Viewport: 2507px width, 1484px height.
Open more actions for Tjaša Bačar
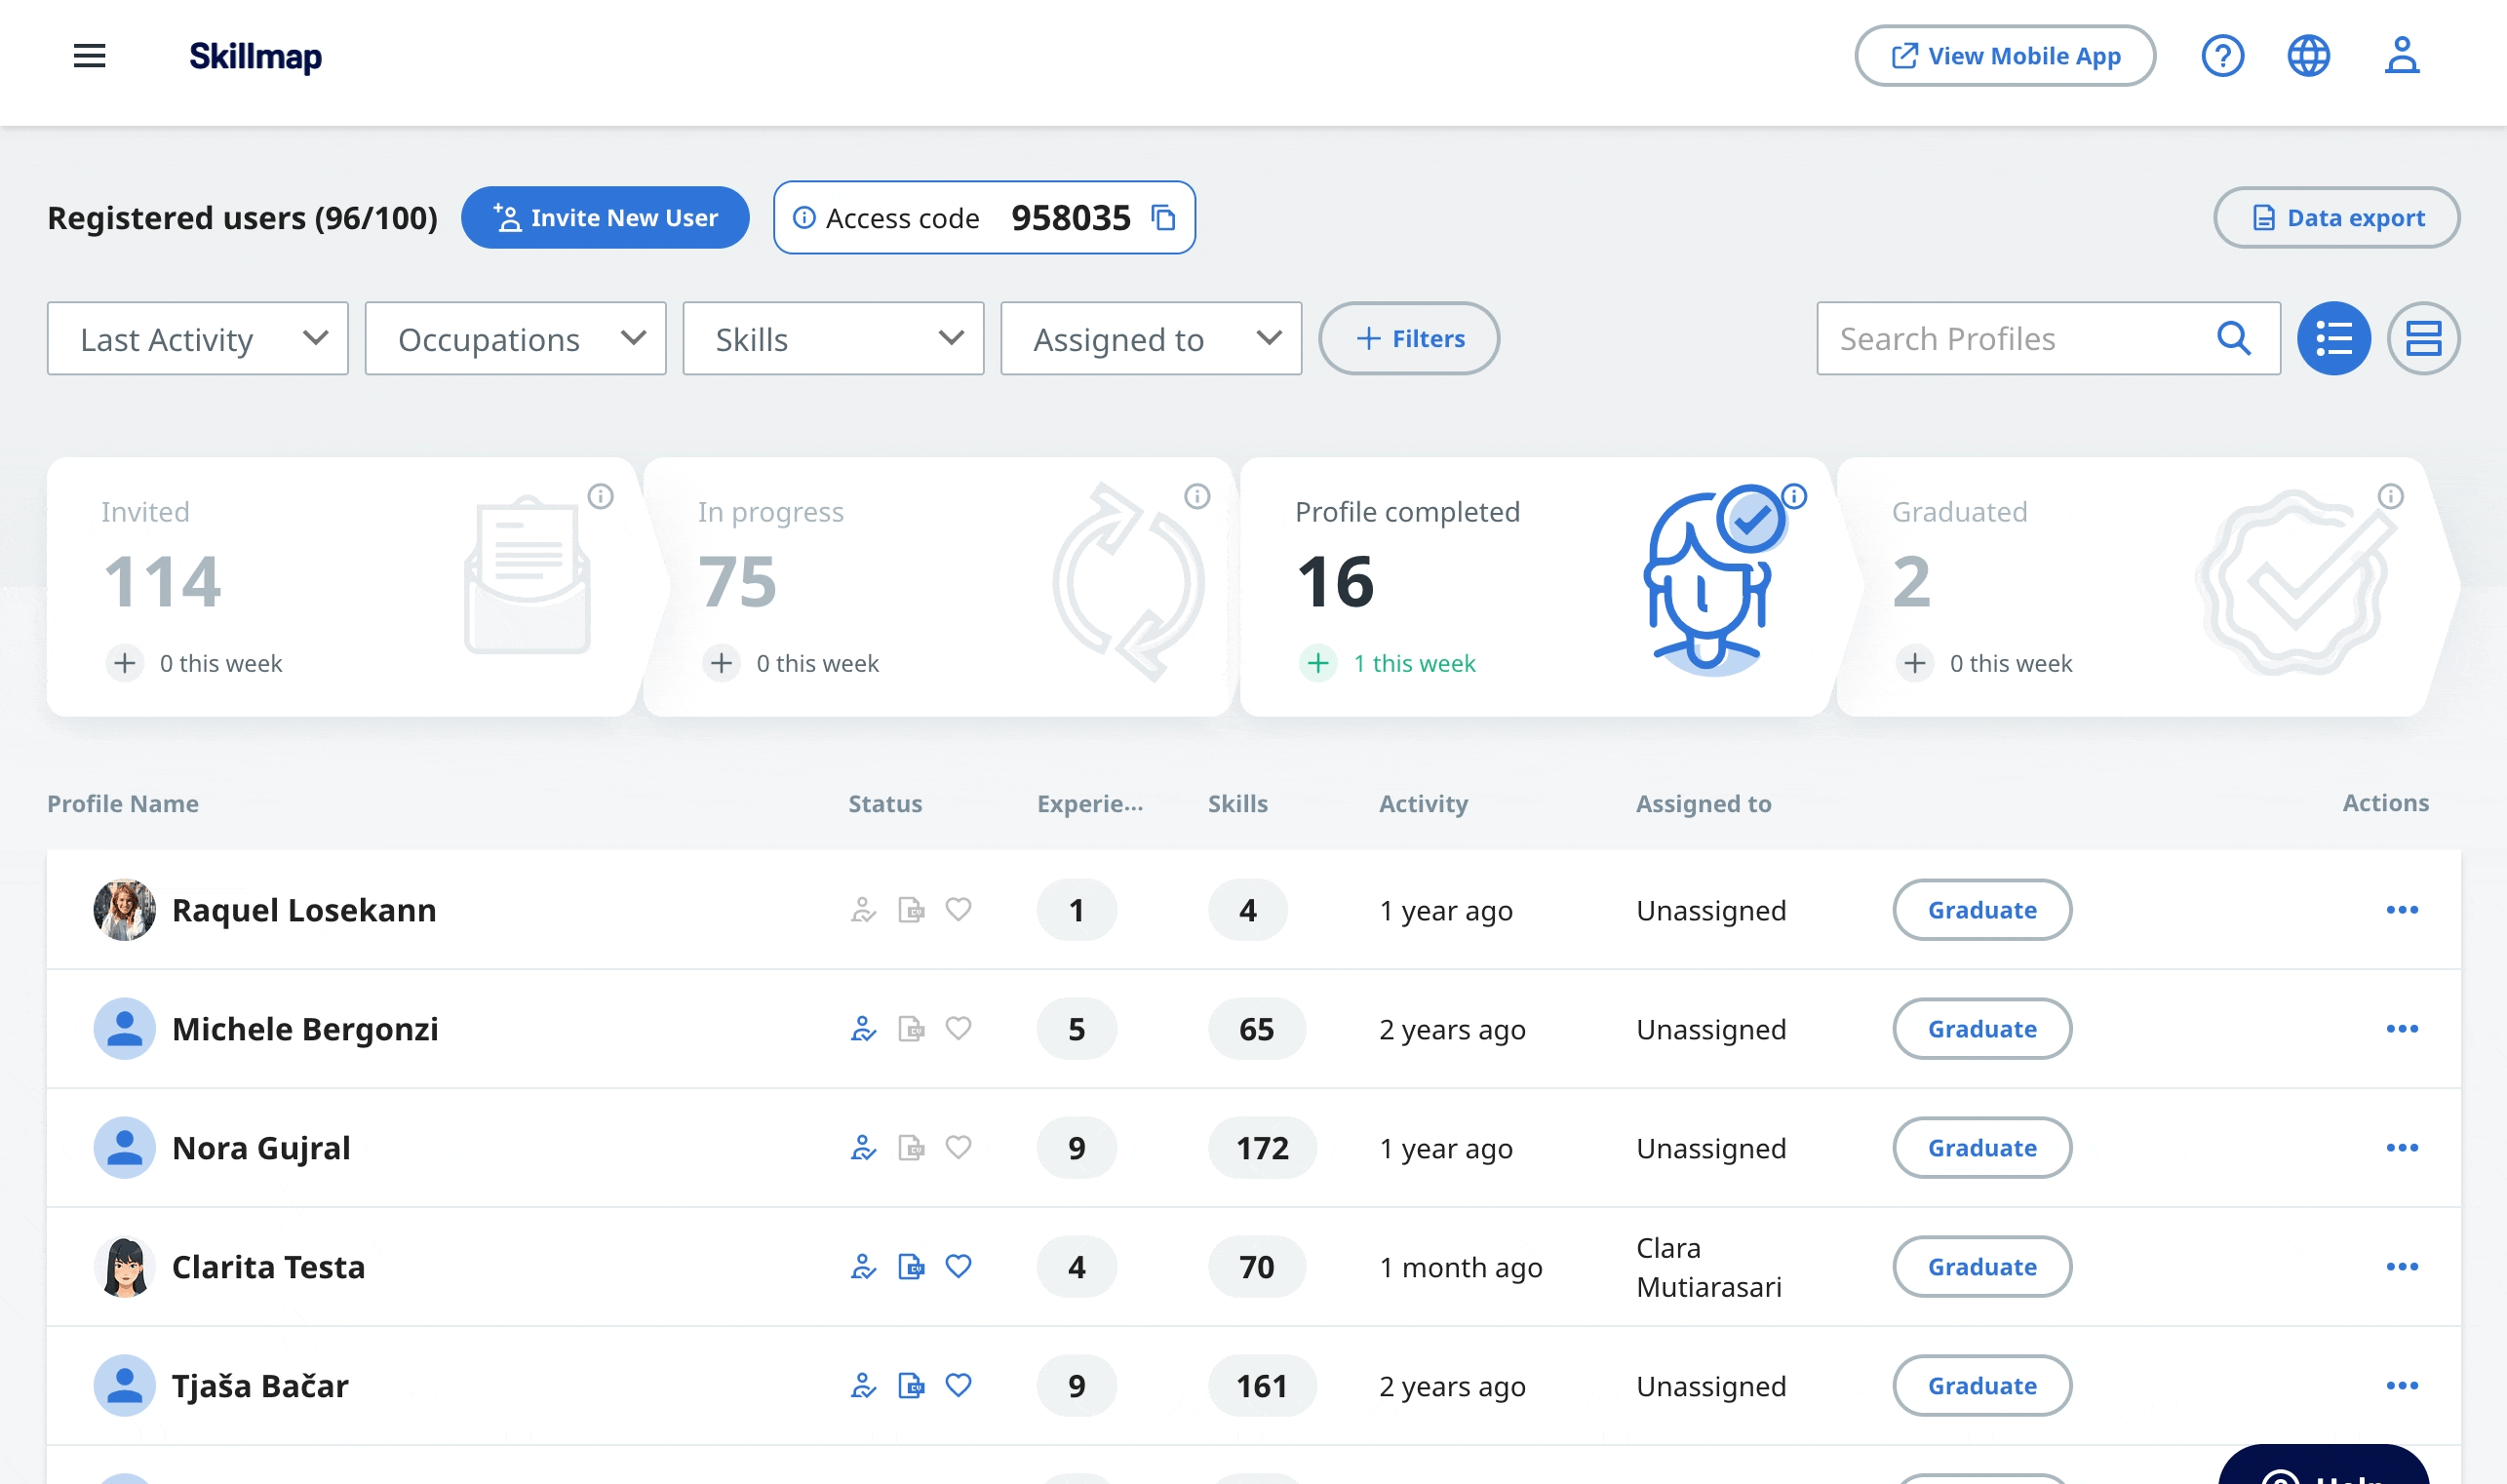[2402, 1386]
